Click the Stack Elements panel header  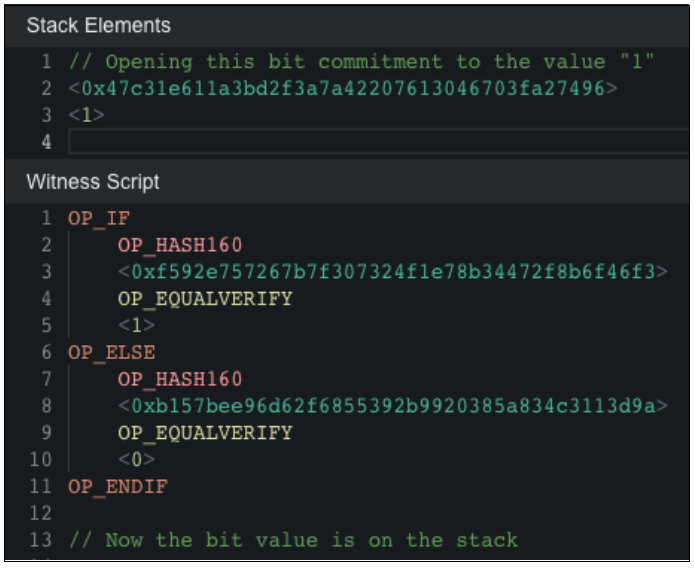98,26
